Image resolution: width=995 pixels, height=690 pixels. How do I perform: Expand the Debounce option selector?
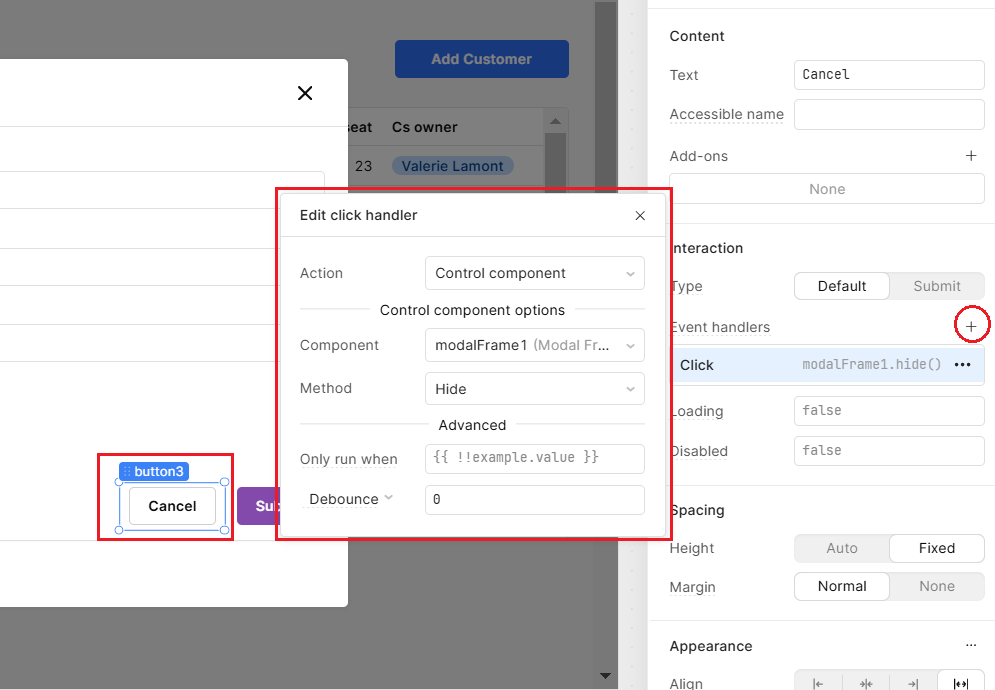[x=350, y=499]
